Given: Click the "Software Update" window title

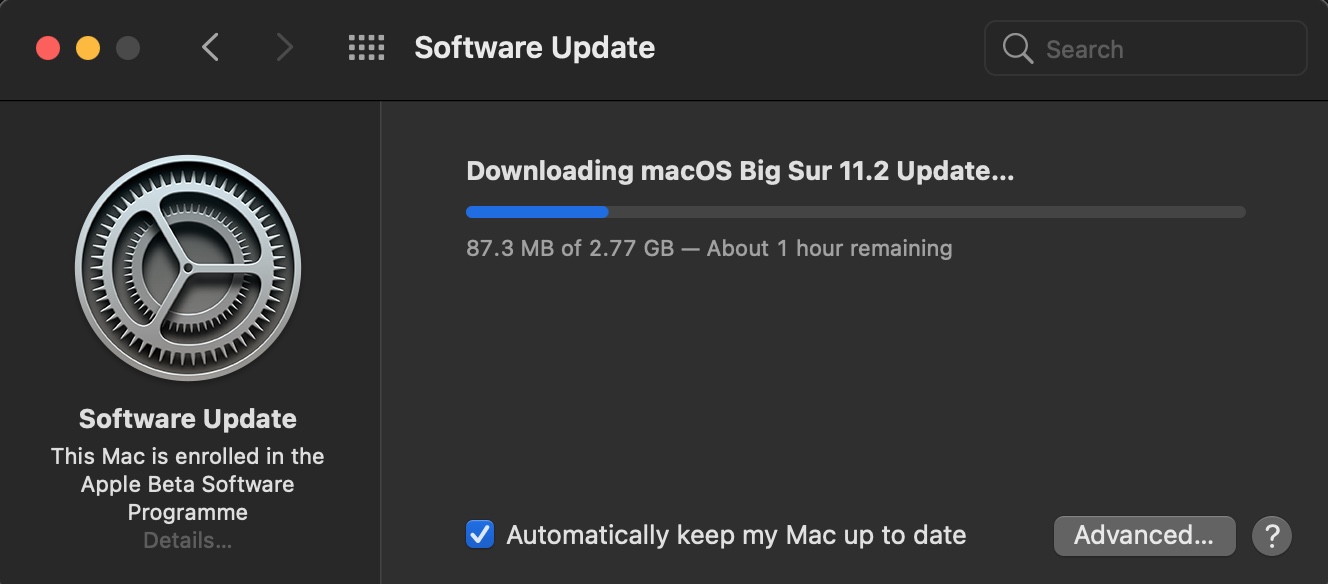Looking at the screenshot, I should point(534,47).
